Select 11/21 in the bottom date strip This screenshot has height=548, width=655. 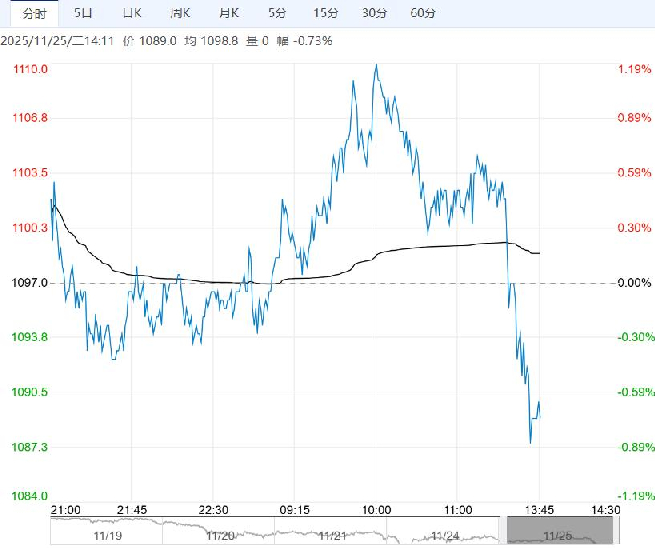pos(332,536)
